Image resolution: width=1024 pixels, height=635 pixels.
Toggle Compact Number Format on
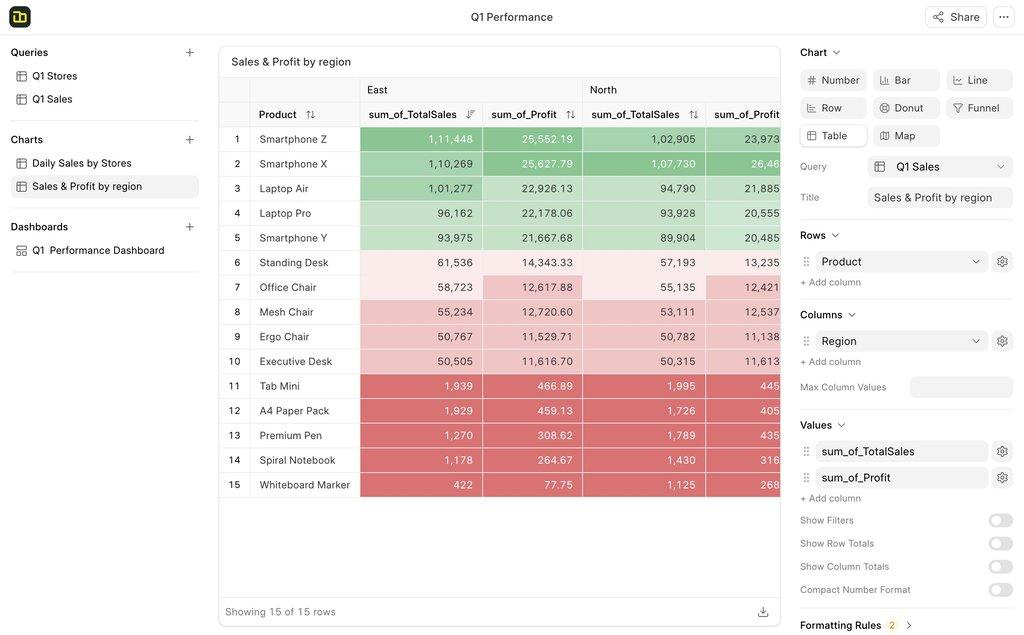(x=1000, y=590)
